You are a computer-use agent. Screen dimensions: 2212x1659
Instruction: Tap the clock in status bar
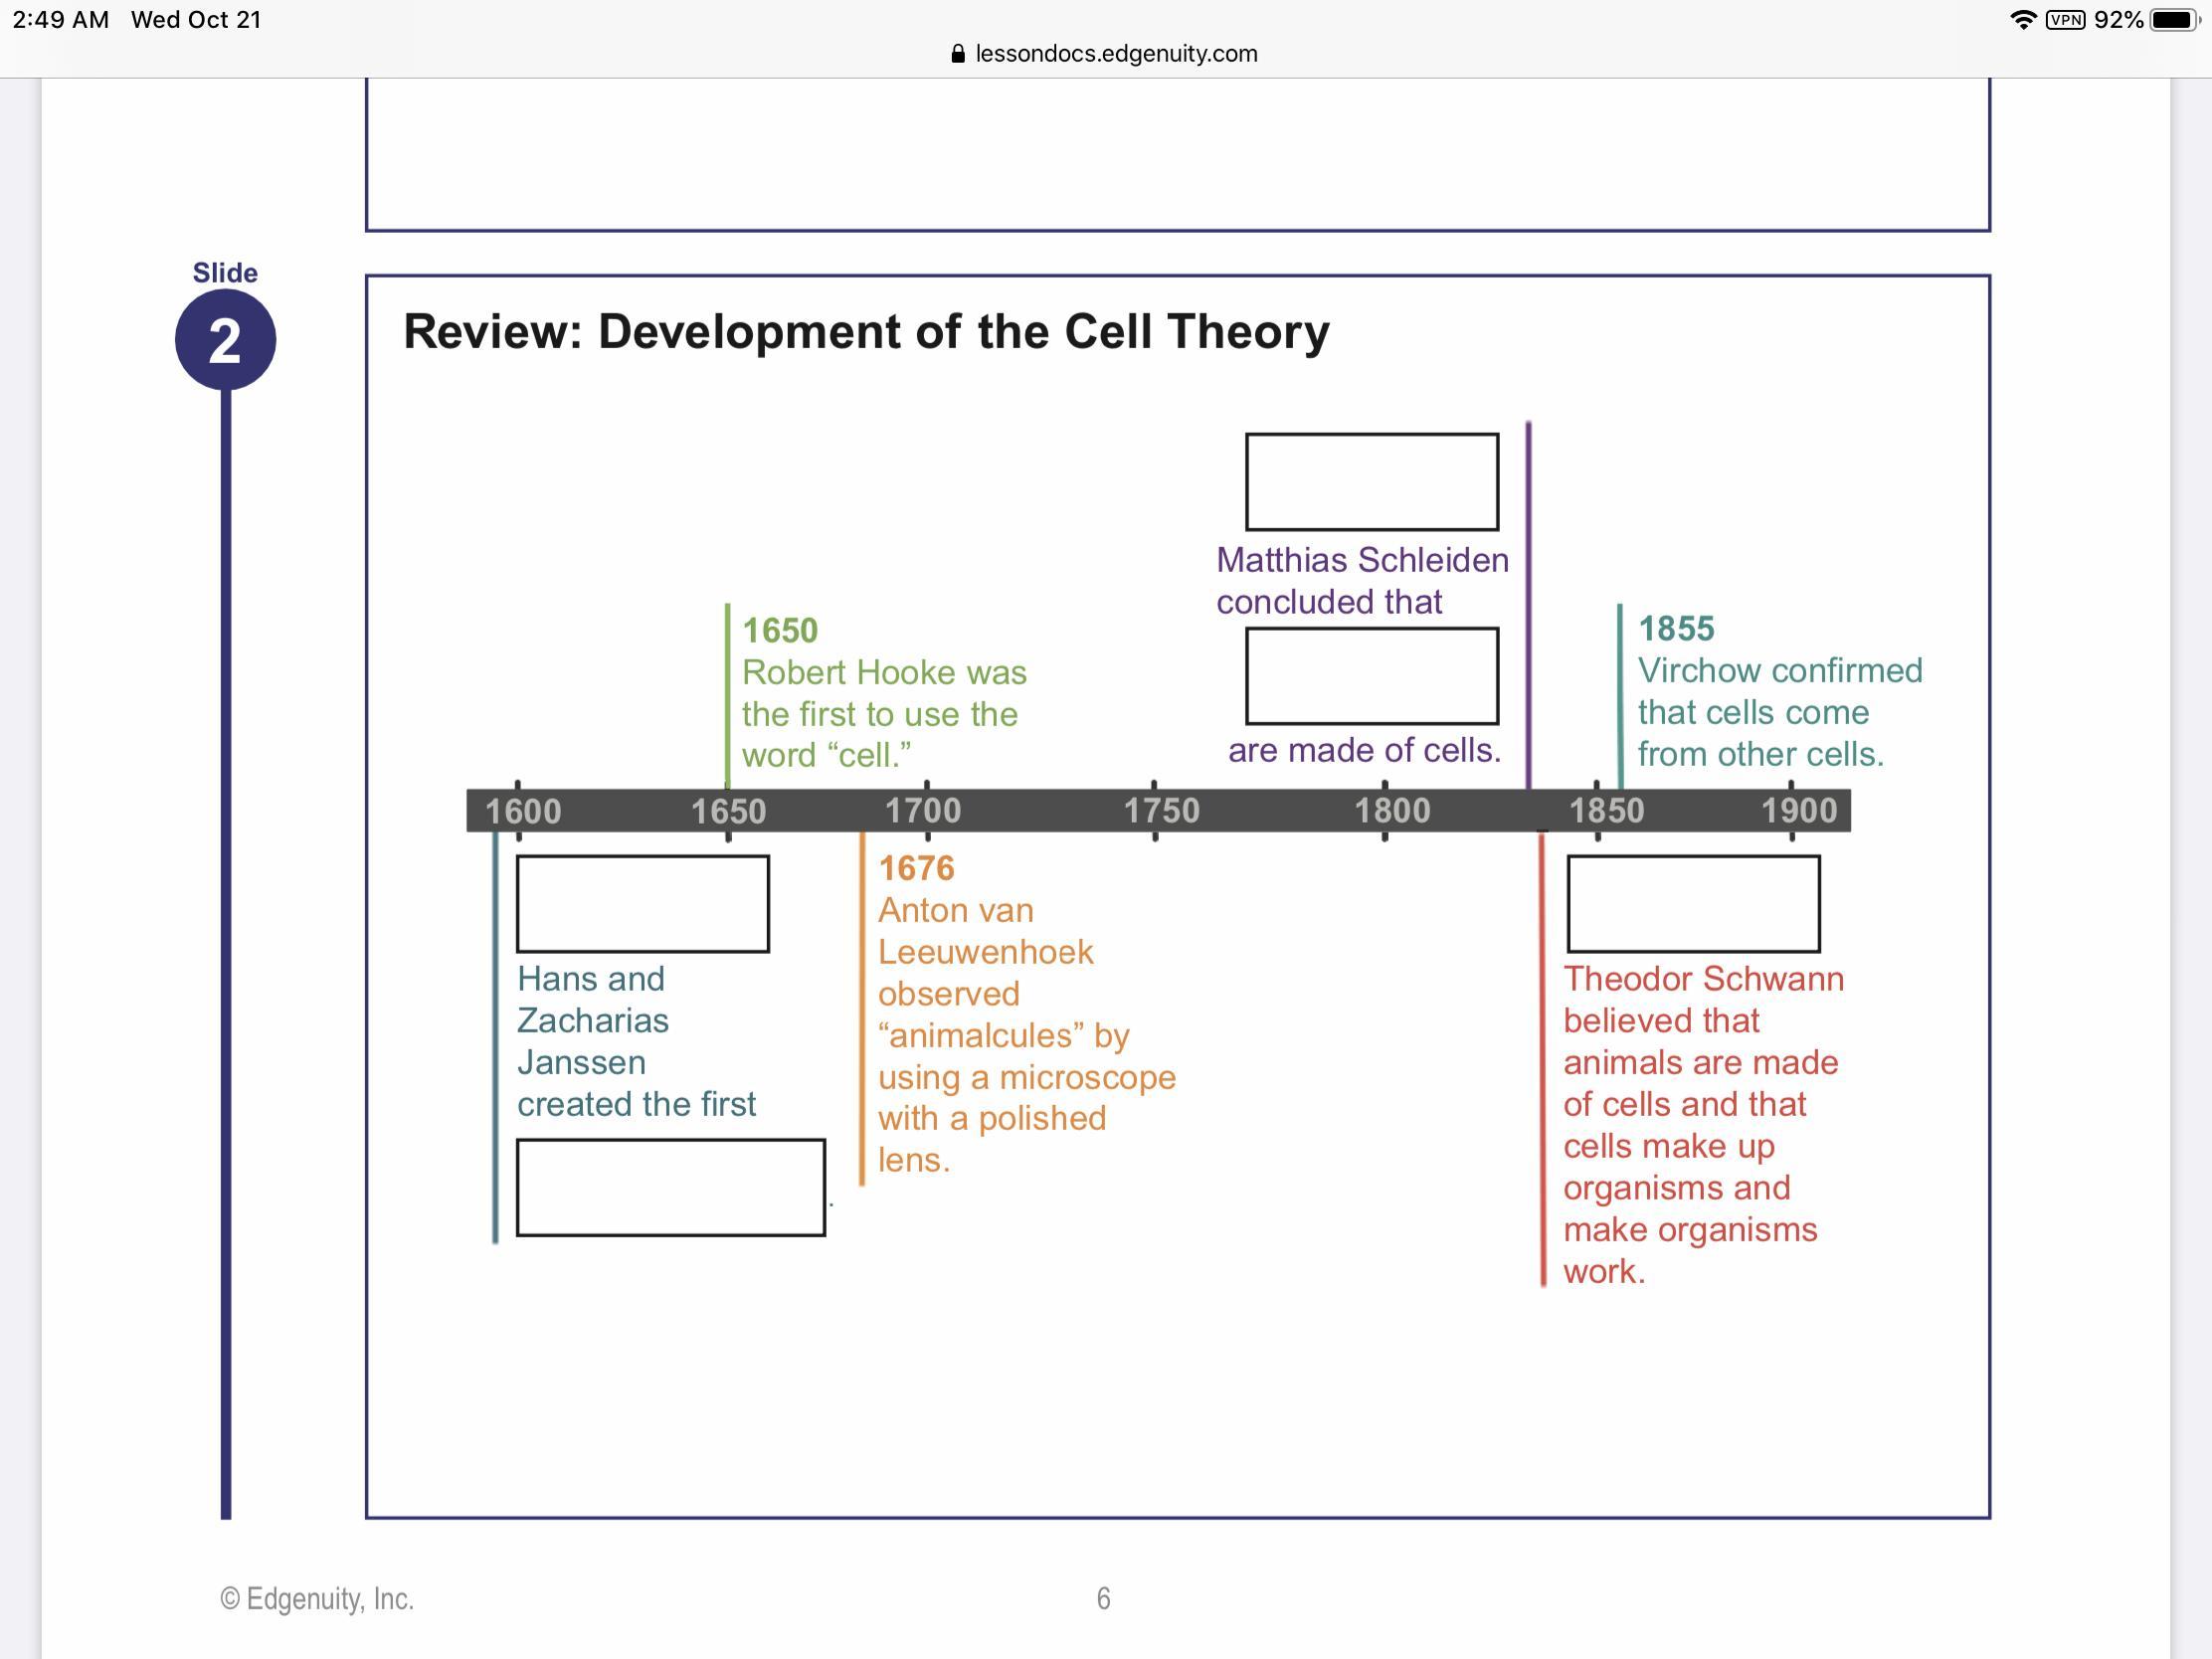(60, 20)
